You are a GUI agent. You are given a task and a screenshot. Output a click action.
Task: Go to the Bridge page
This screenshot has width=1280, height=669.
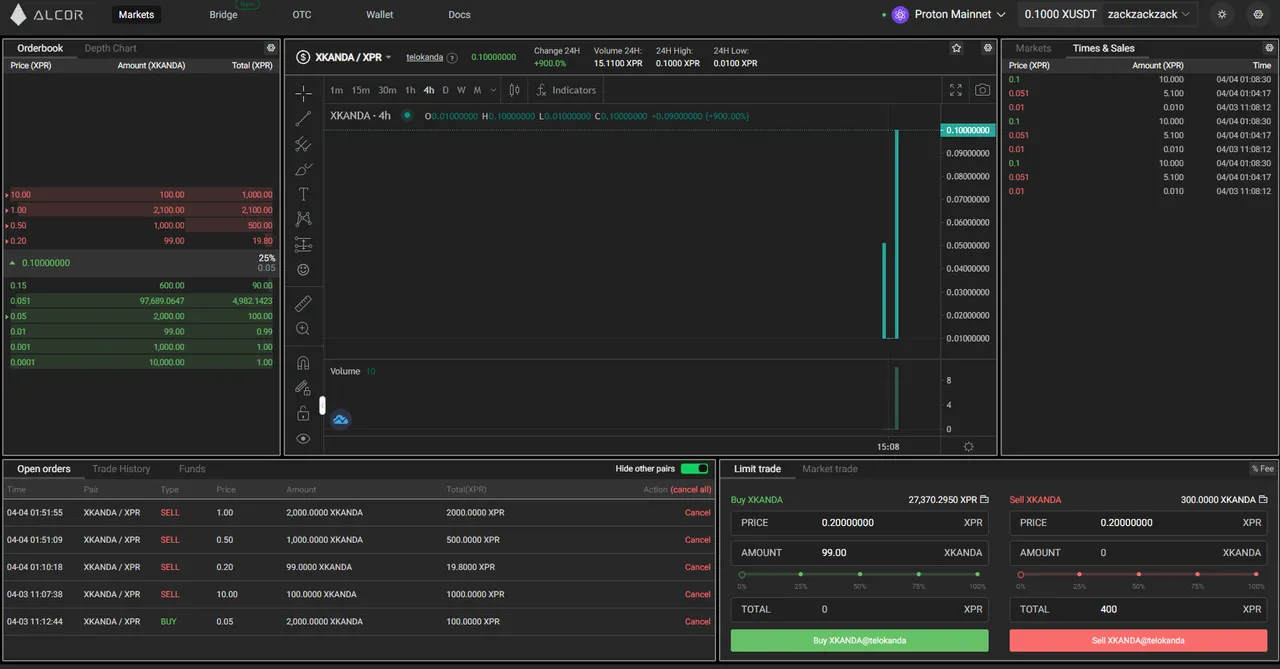pos(224,15)
